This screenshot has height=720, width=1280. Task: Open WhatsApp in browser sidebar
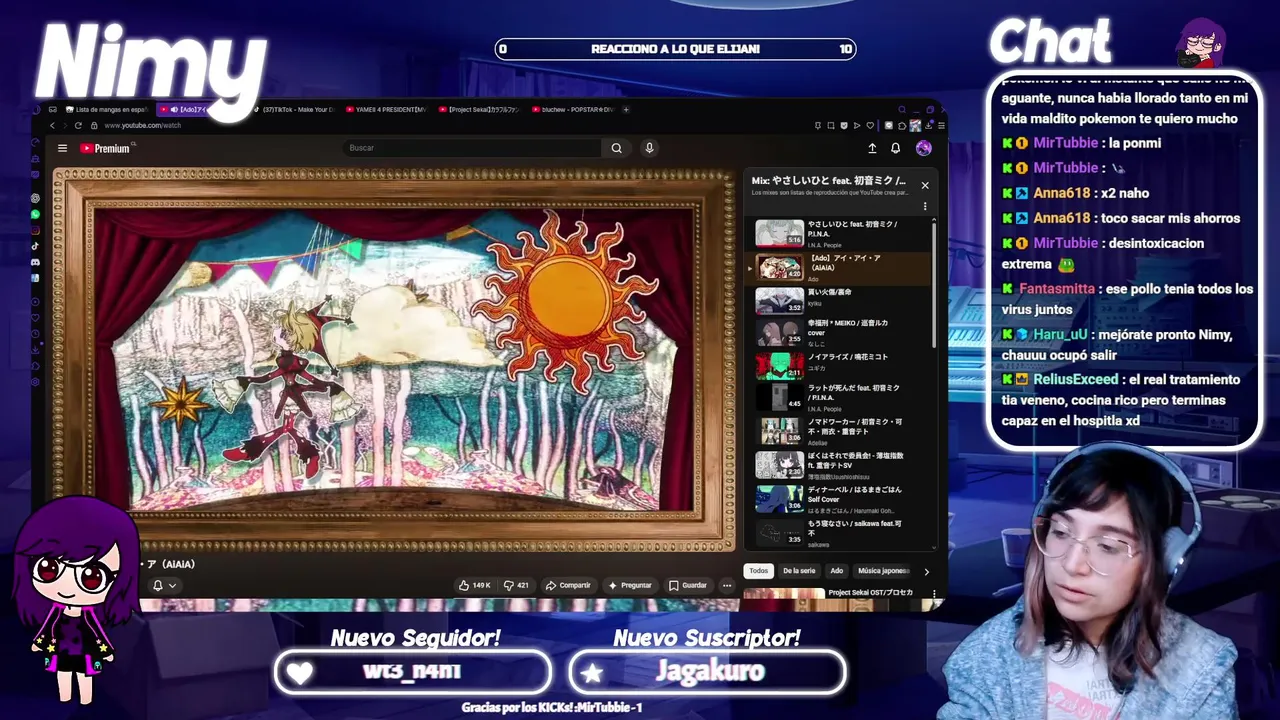pos(36,214)
